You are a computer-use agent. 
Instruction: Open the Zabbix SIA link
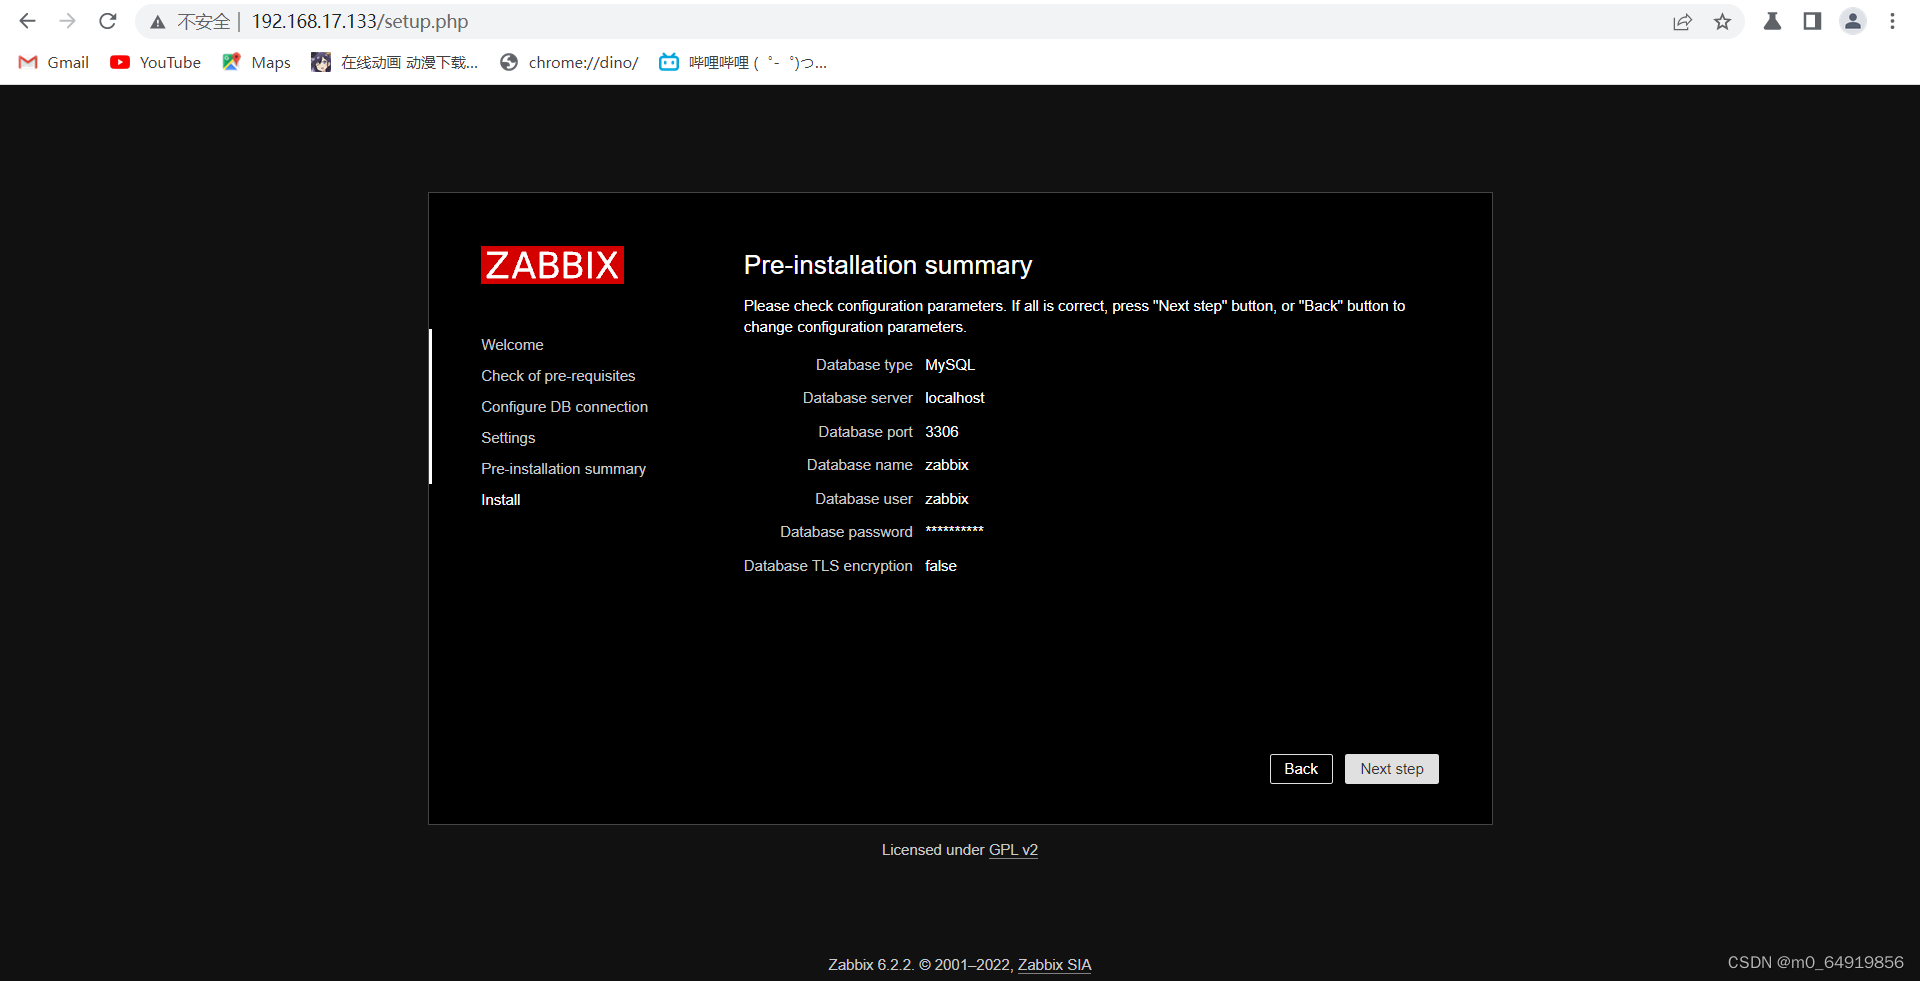[x=1054, y=965]
